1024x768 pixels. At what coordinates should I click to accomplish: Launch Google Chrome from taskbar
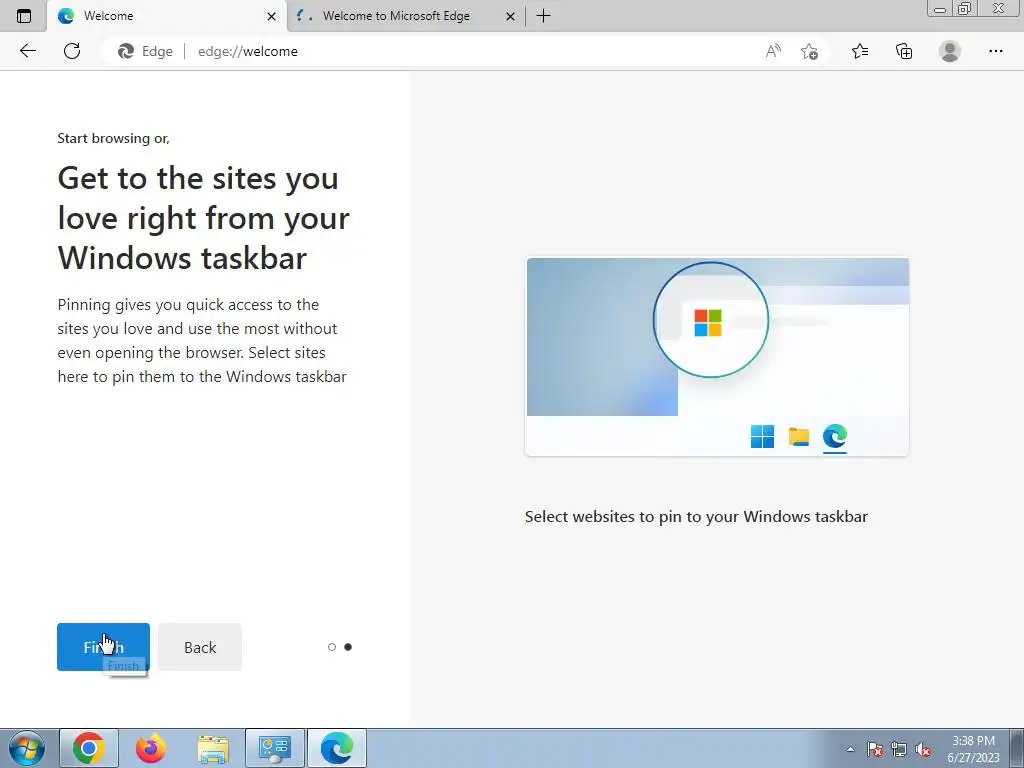(x=89, y=748)
